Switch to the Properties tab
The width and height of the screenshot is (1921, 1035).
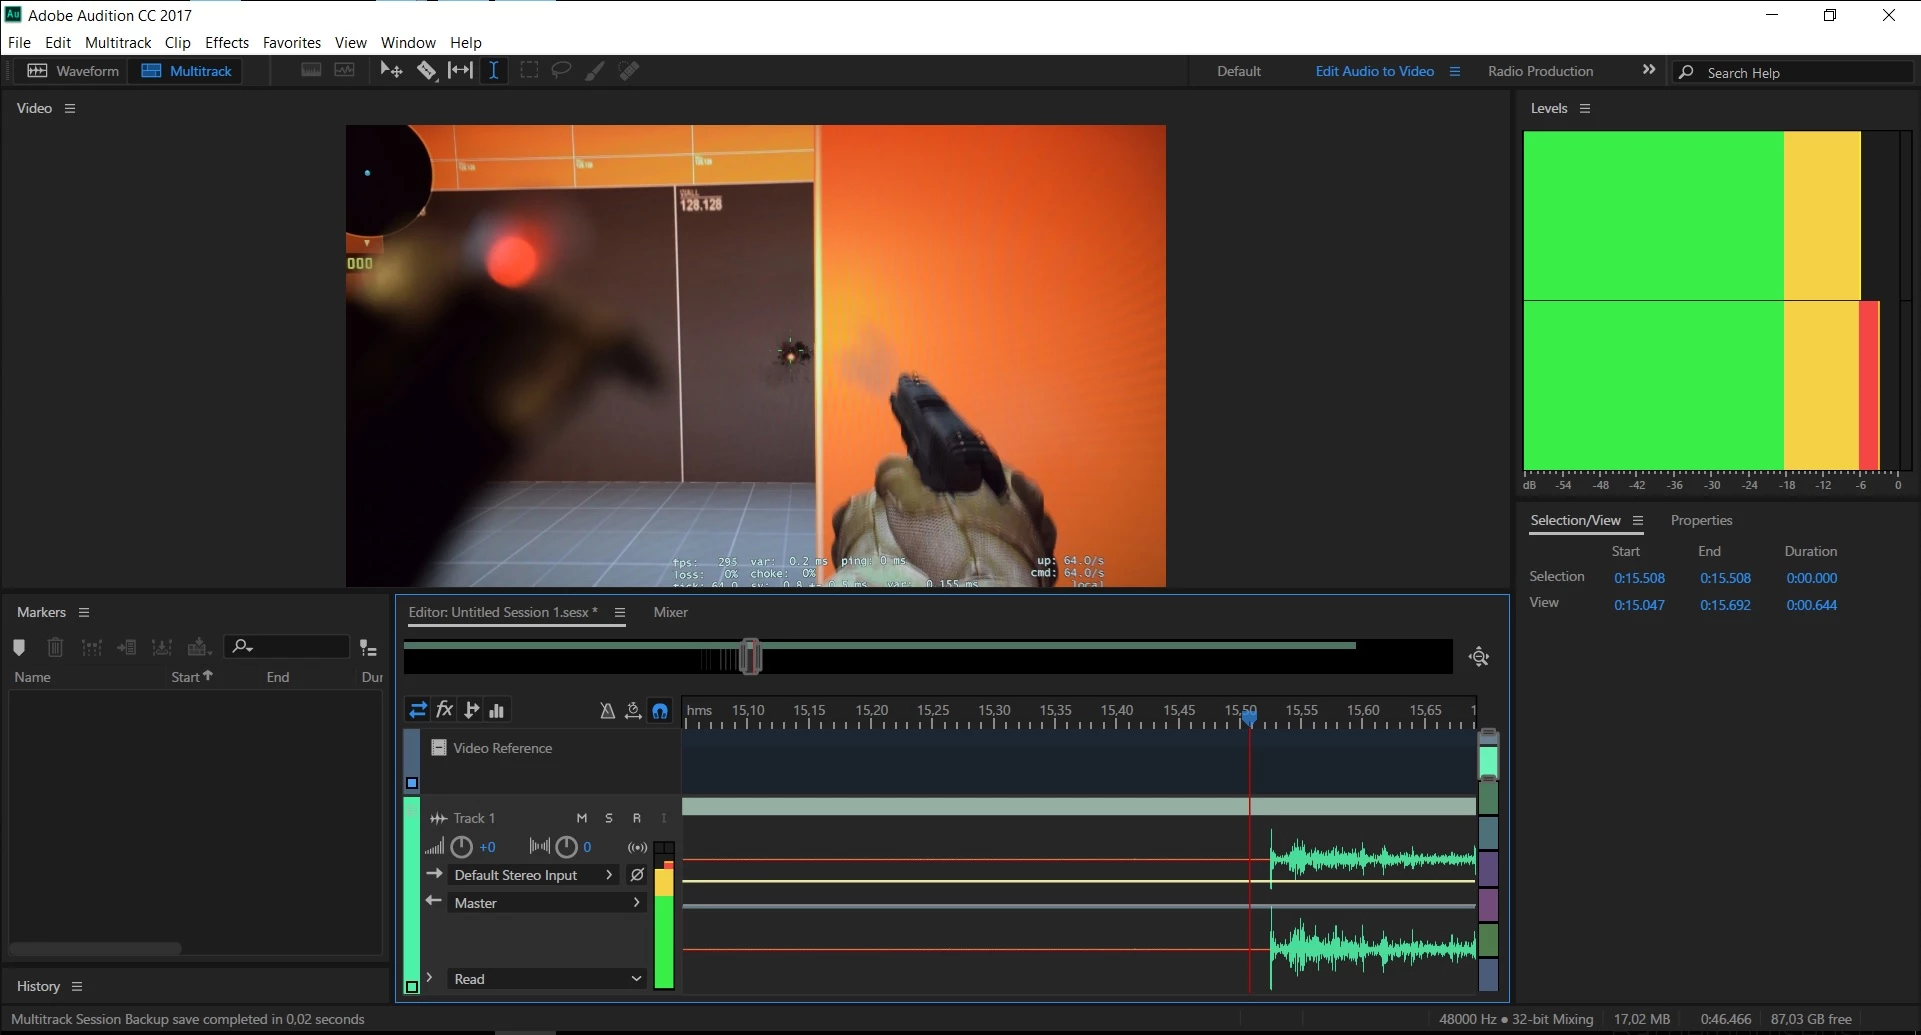1701,520
